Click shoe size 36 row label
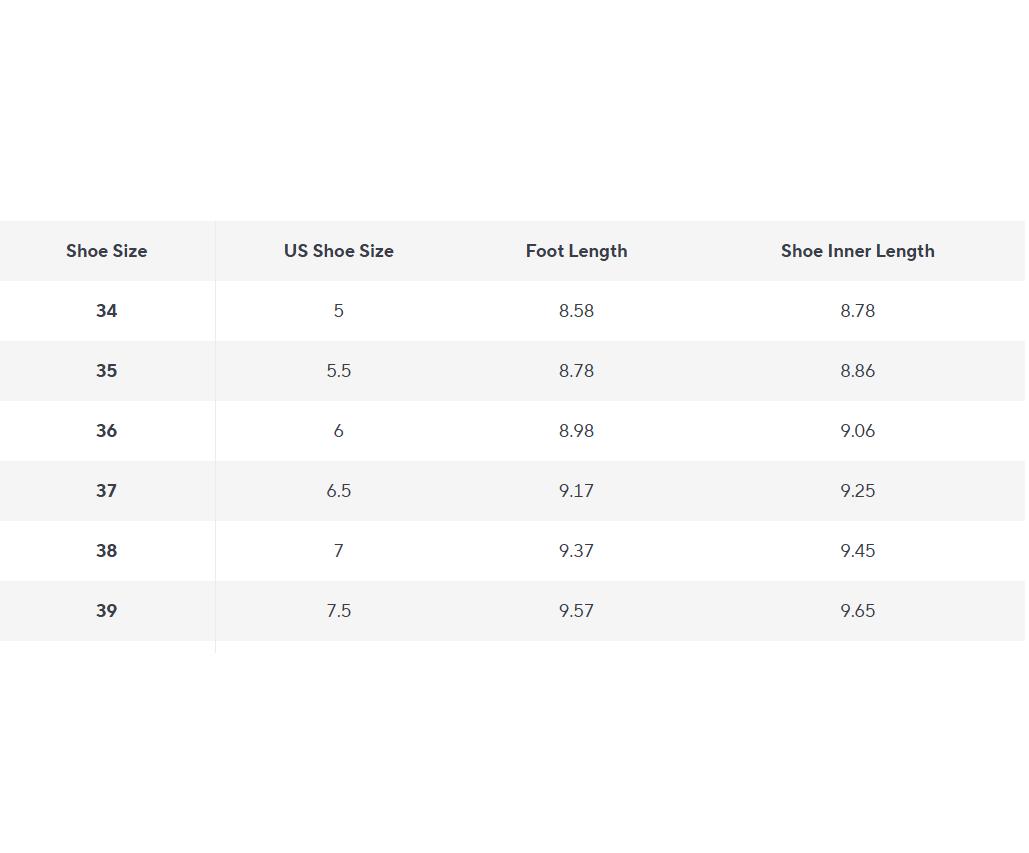Viewport: 1029px width, 853px height. pyautogui.click(x=106, y=431)
